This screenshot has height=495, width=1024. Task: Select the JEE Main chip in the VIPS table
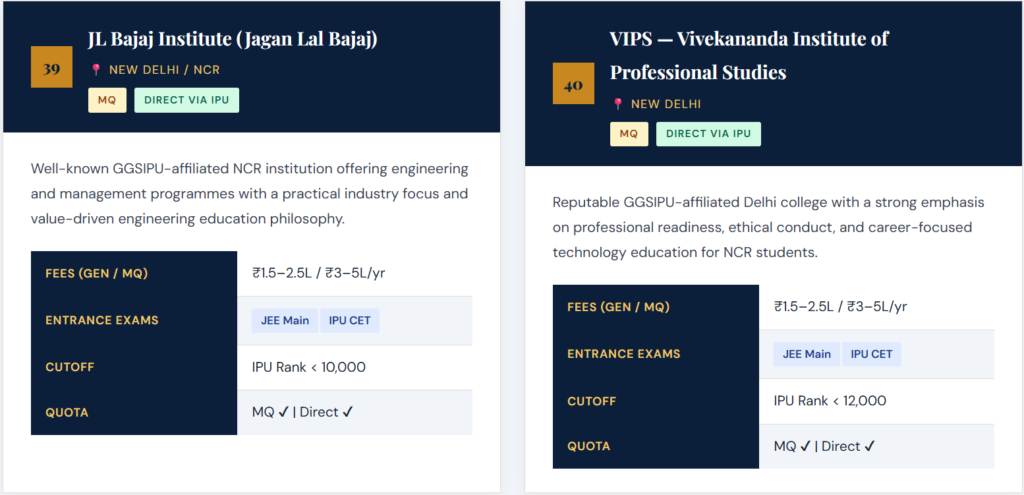[807, 354]
